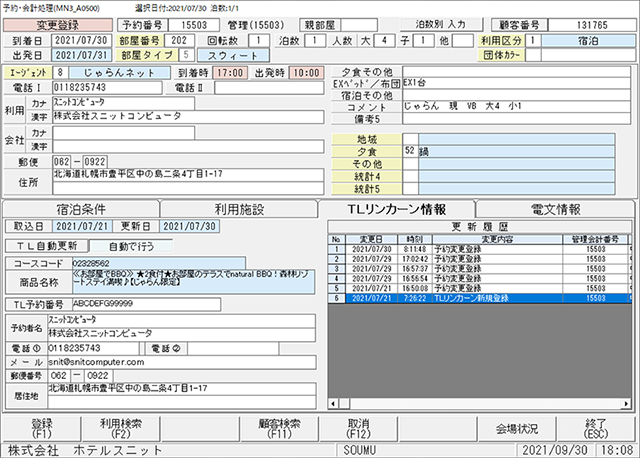Screen dimensions: 640x458
Task: Click the 子 count field
Action: (x=423, y=40)
